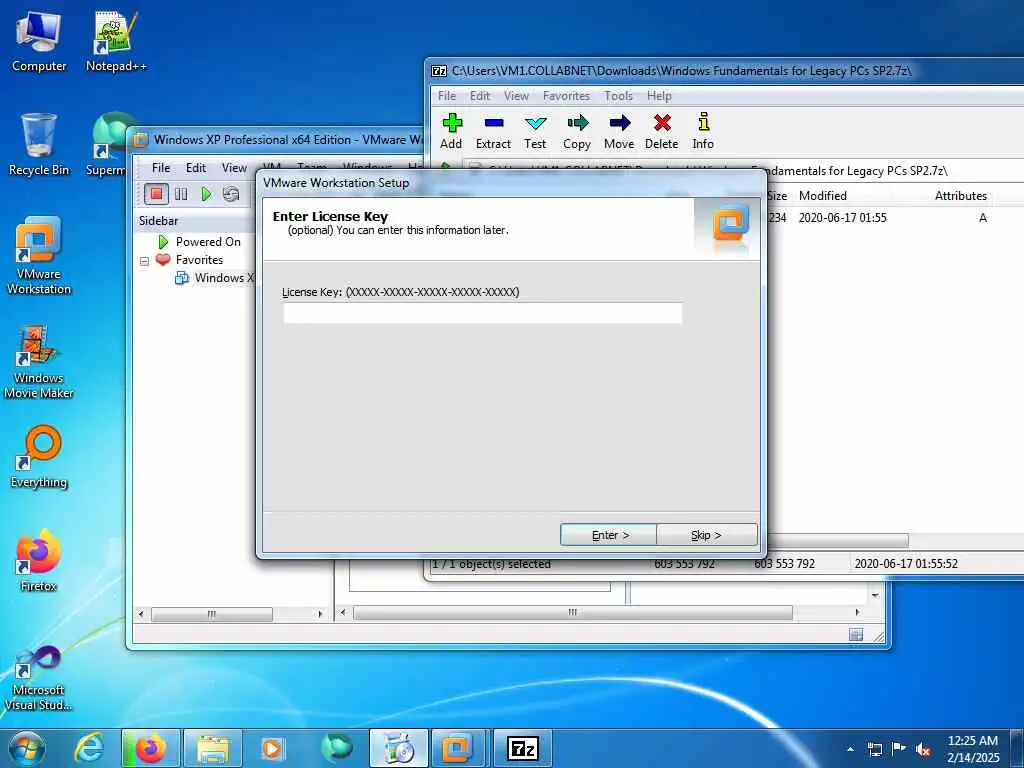Viewport: 1024px width, 768px height.
Task: Click the Skip > button in setup dialog
Action: click(707, 535)
